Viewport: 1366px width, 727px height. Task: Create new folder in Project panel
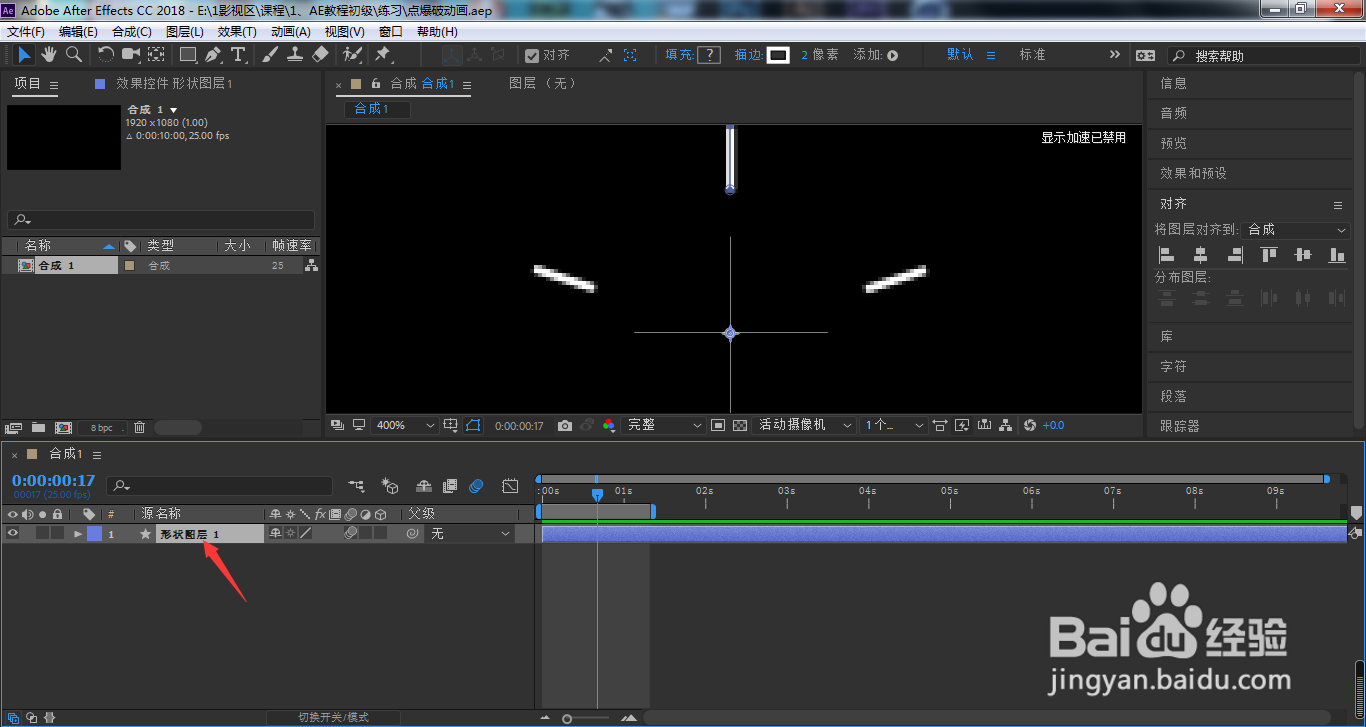click(39, 427)
